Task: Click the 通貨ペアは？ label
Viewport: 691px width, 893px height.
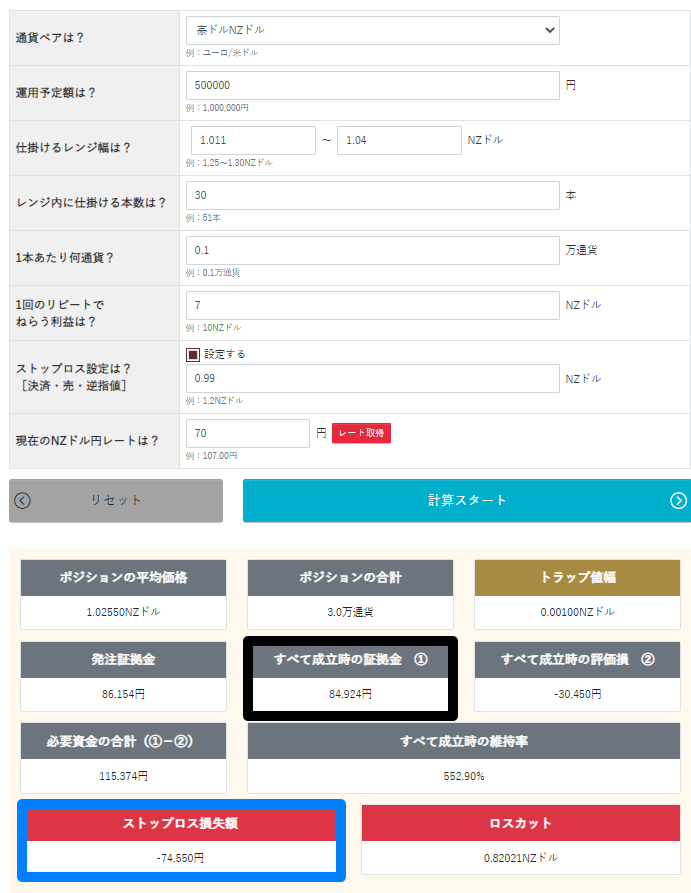Action: 50,38
